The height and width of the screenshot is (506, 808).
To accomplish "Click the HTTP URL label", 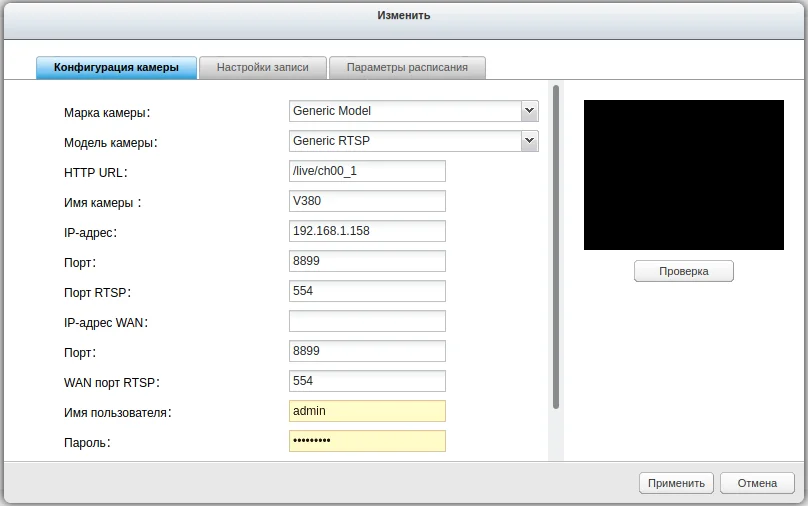I will point(95,173).
